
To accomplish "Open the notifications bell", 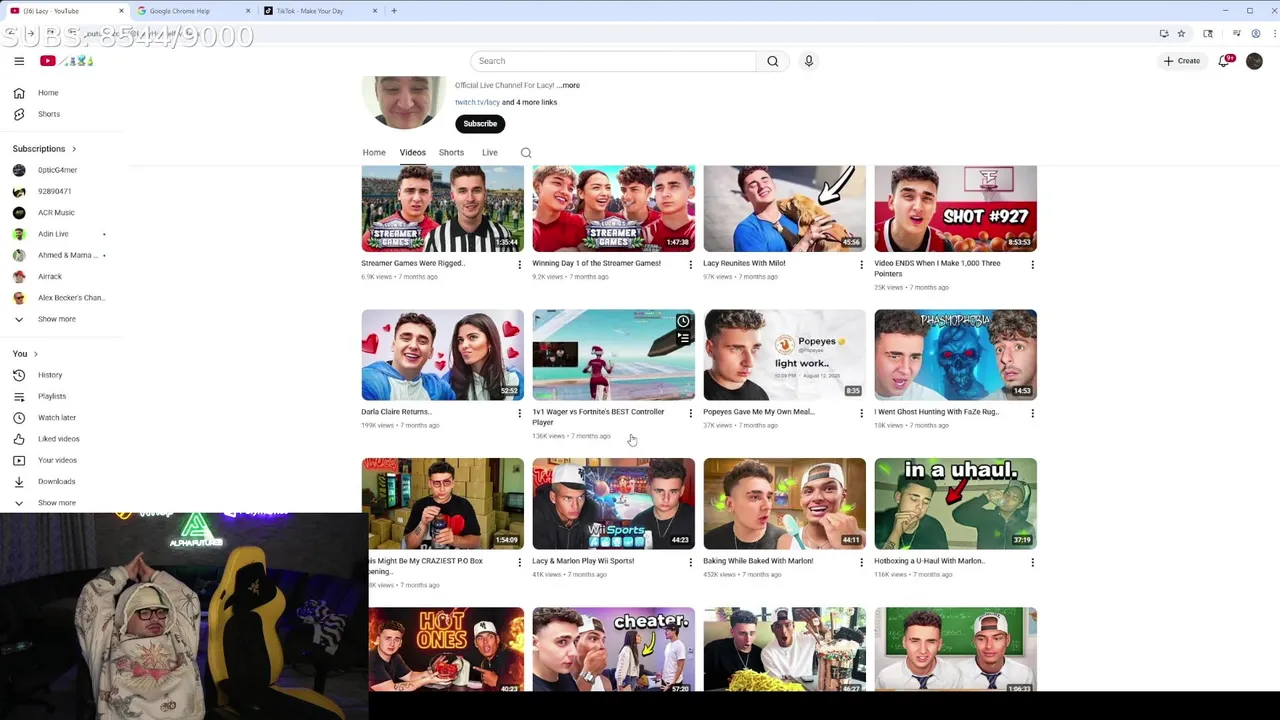I will pyautogui.click(x=1225, y=61).
